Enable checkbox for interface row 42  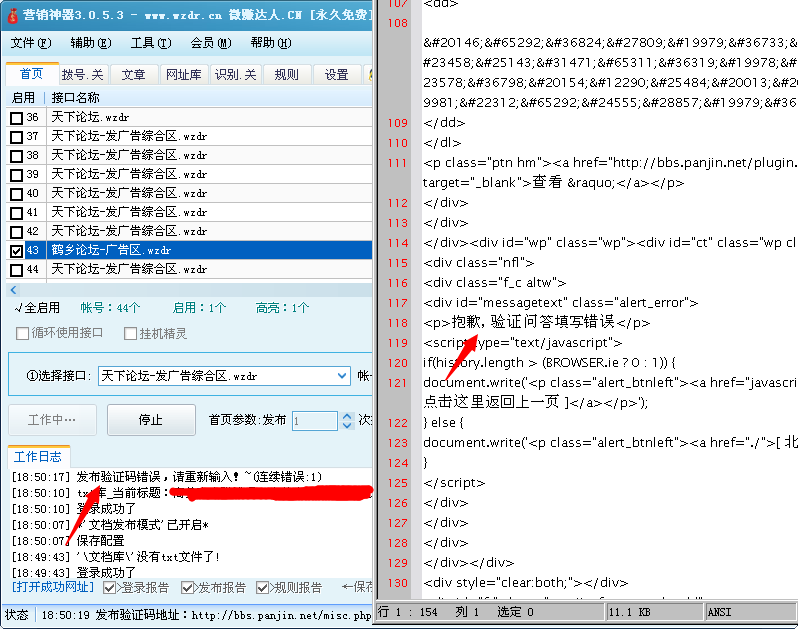tap(16, 232)
